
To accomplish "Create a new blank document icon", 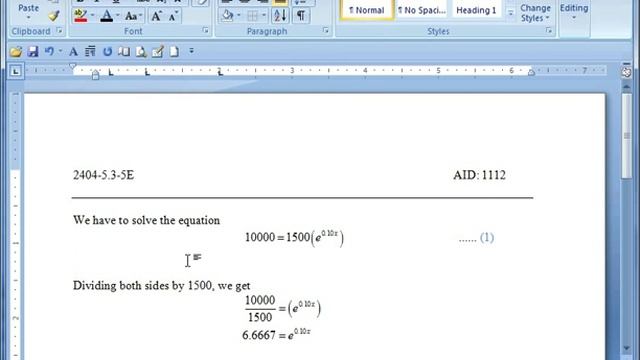I will (x=174, y=51).
